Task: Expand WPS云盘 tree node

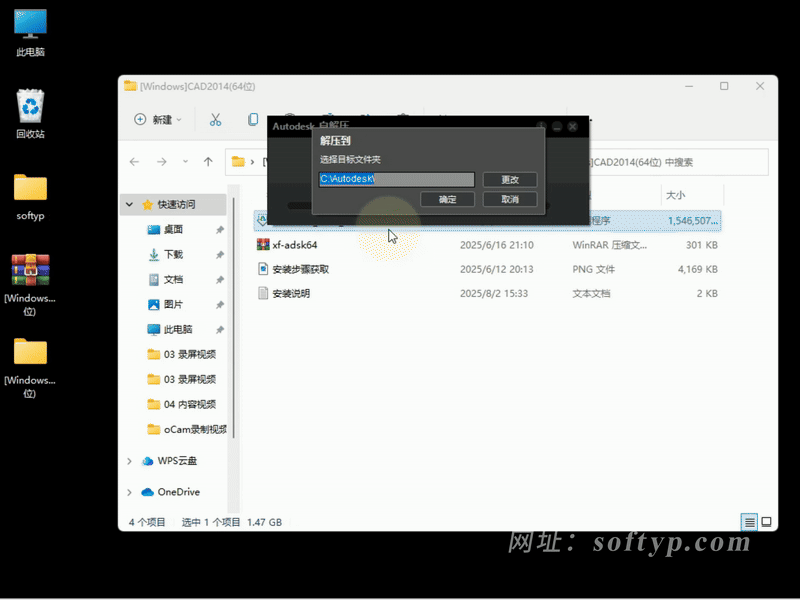Action: (x=130, y=461)
